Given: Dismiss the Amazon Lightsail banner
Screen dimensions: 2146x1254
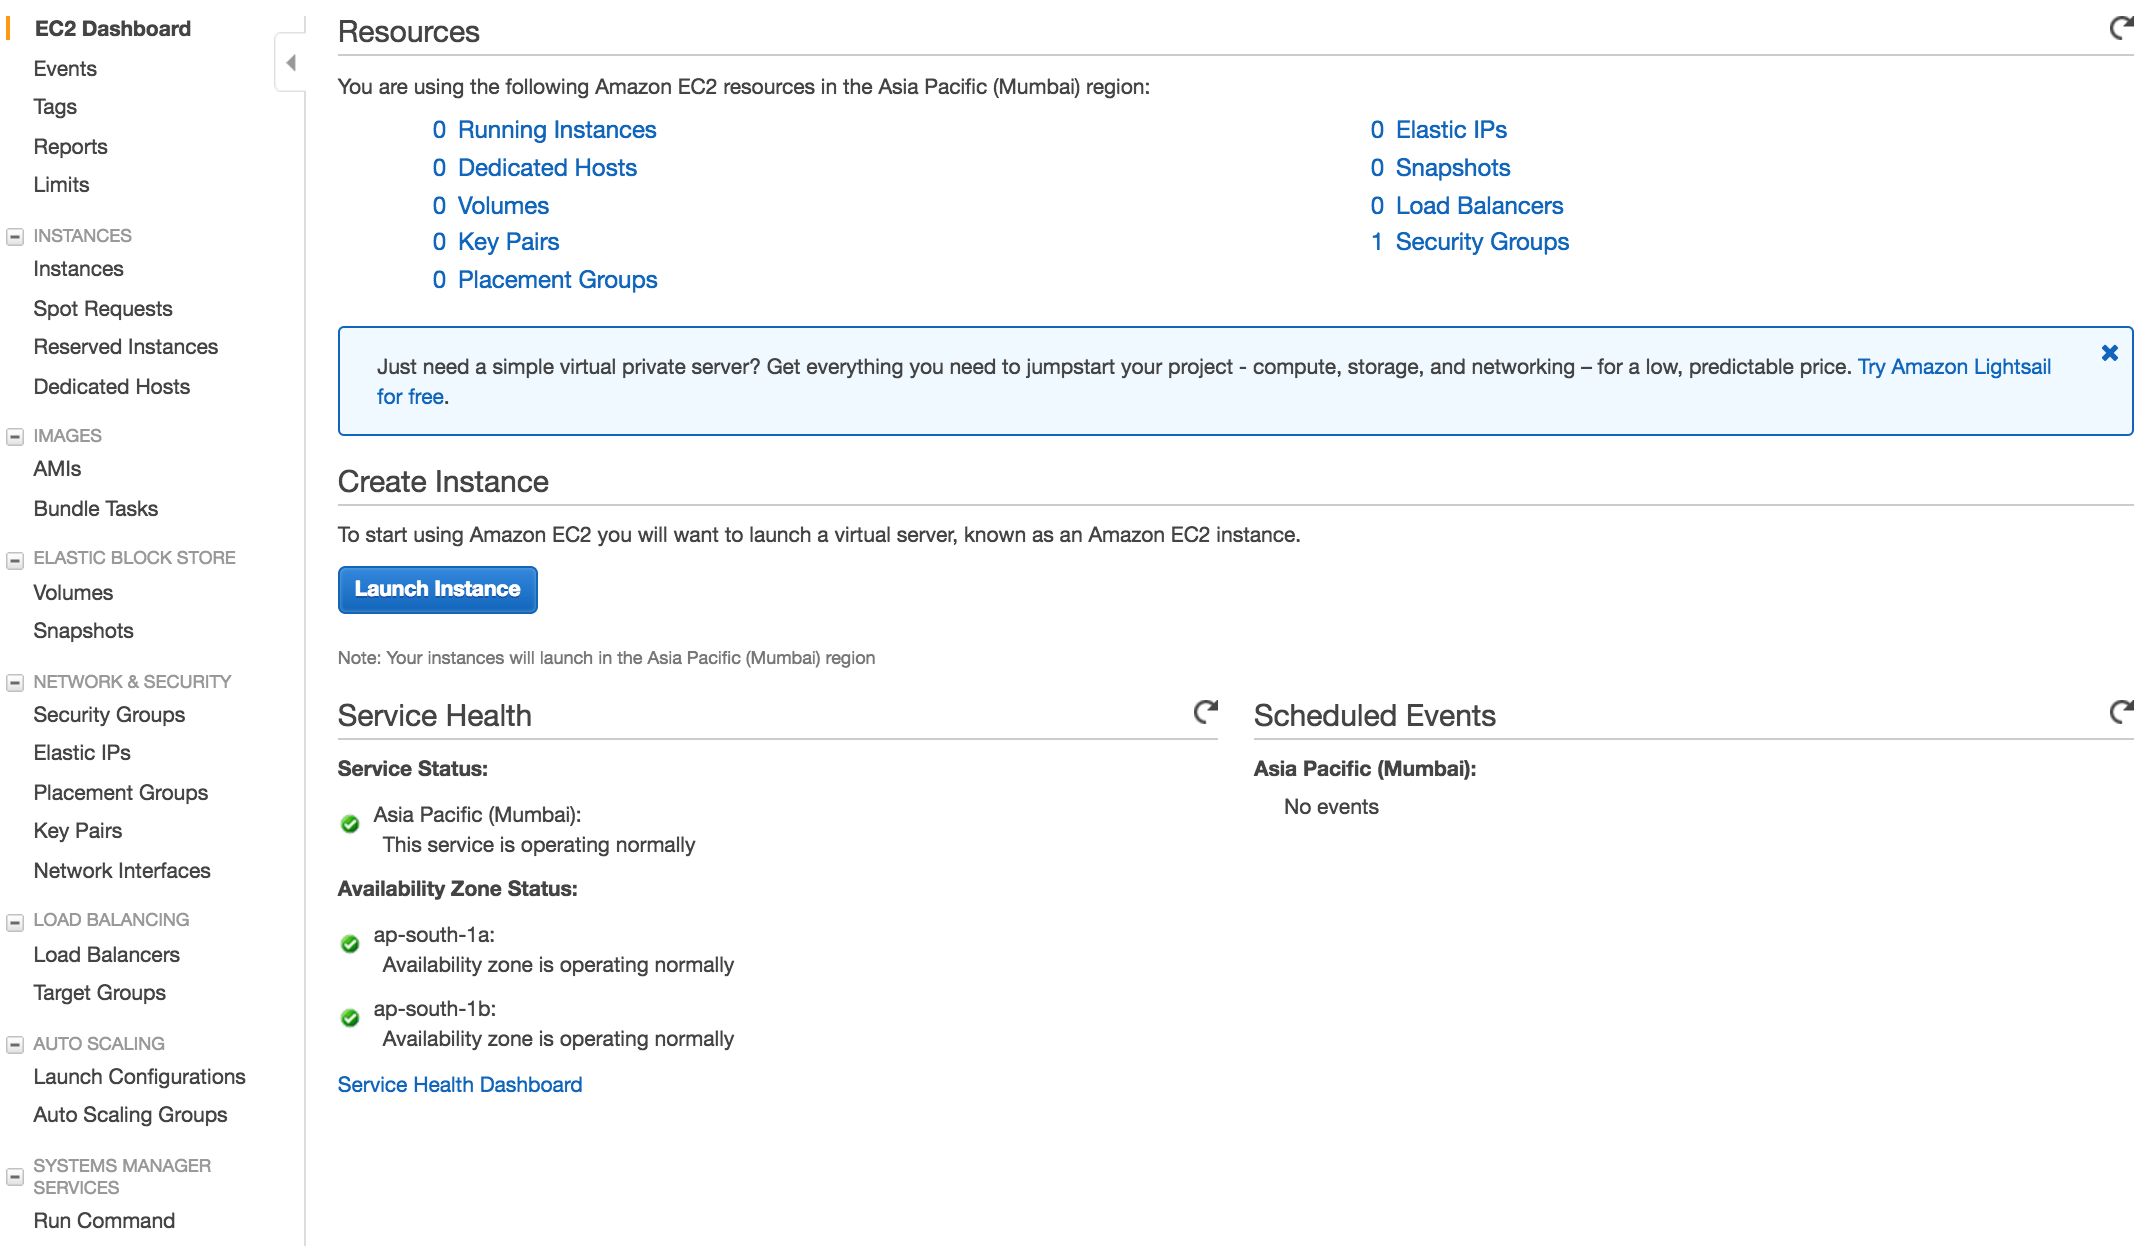Looking at the screenshot, I should [x=2110, y=353].
